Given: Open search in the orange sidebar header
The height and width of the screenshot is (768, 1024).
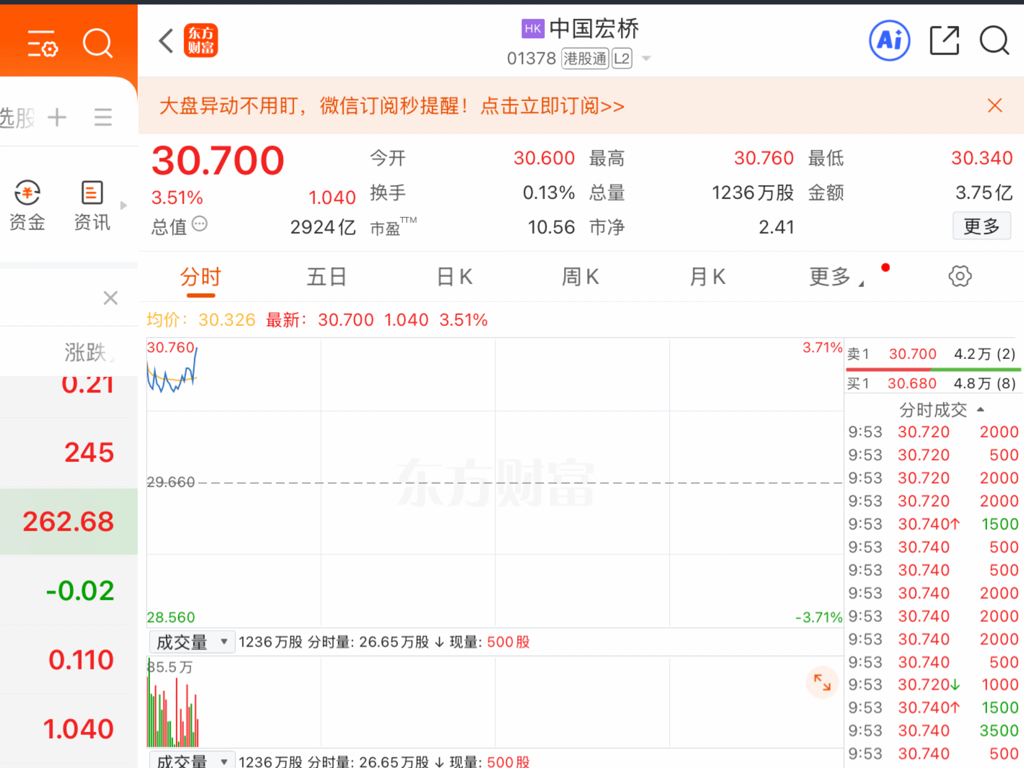Looking at the screenshot, I should tap(98, 44).
